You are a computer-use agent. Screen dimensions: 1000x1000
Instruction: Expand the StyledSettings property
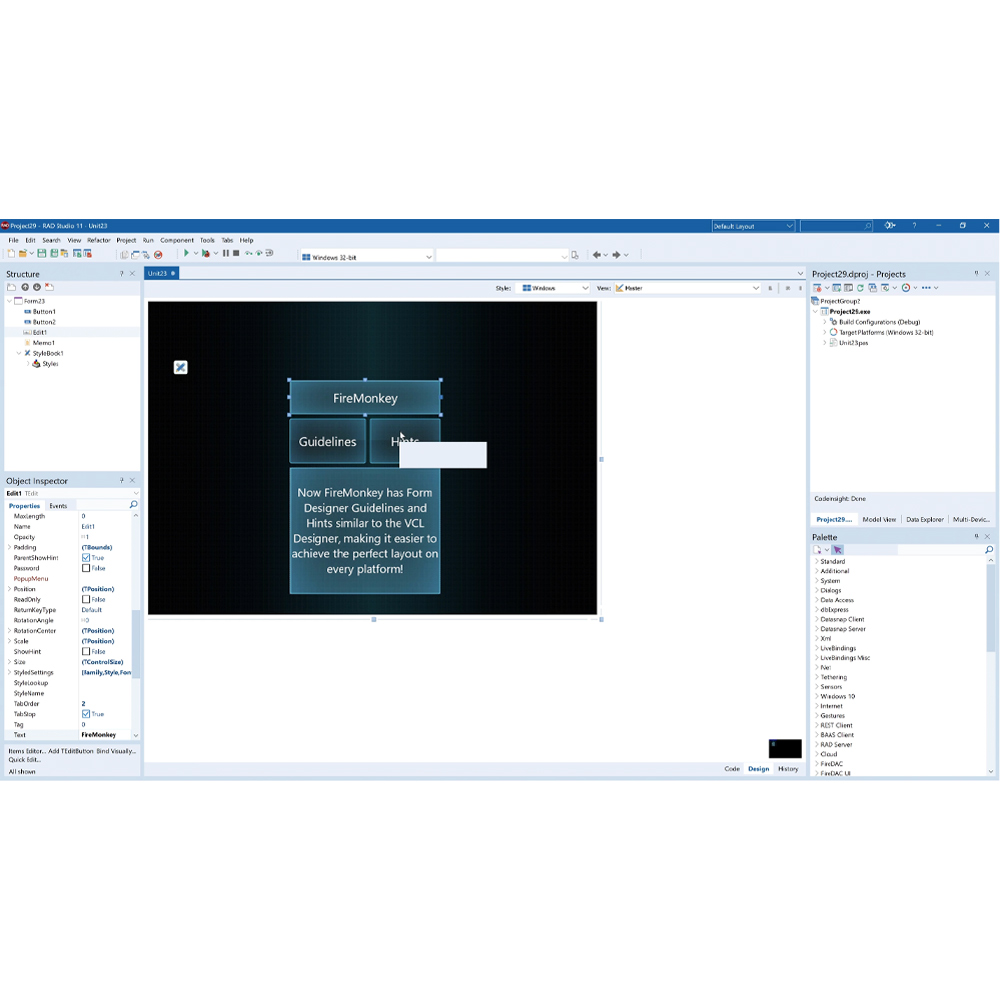click(x=9, y=672)
